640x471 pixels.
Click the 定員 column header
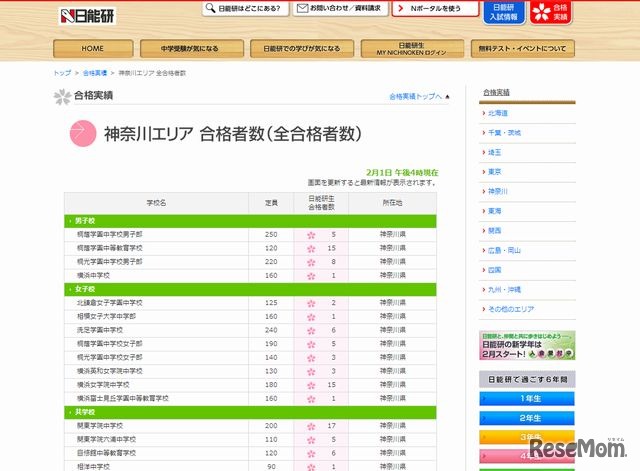[271, 203]
